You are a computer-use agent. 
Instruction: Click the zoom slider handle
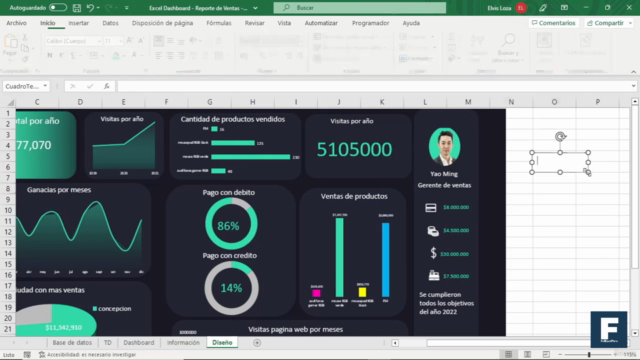(x=589, y=355)
